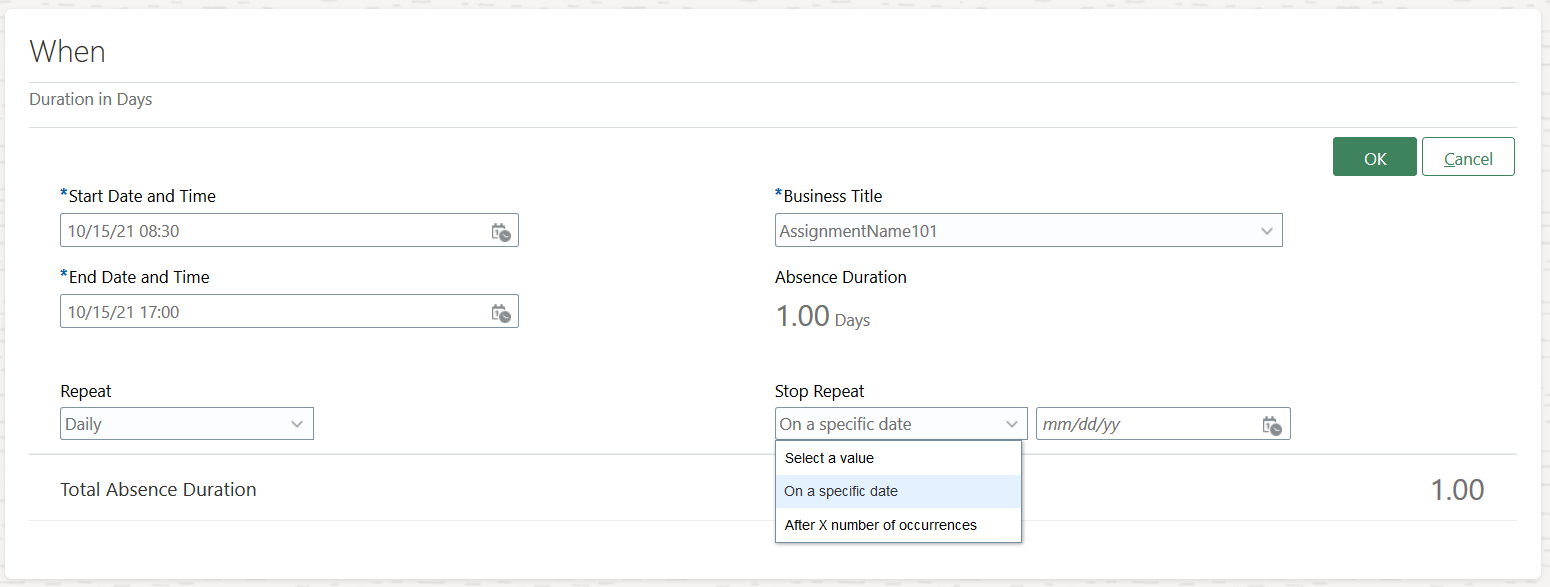This screenshot has height=587, width=1550.
Task: Click the "Stop Repeat" label text
Action: (819, 391)
